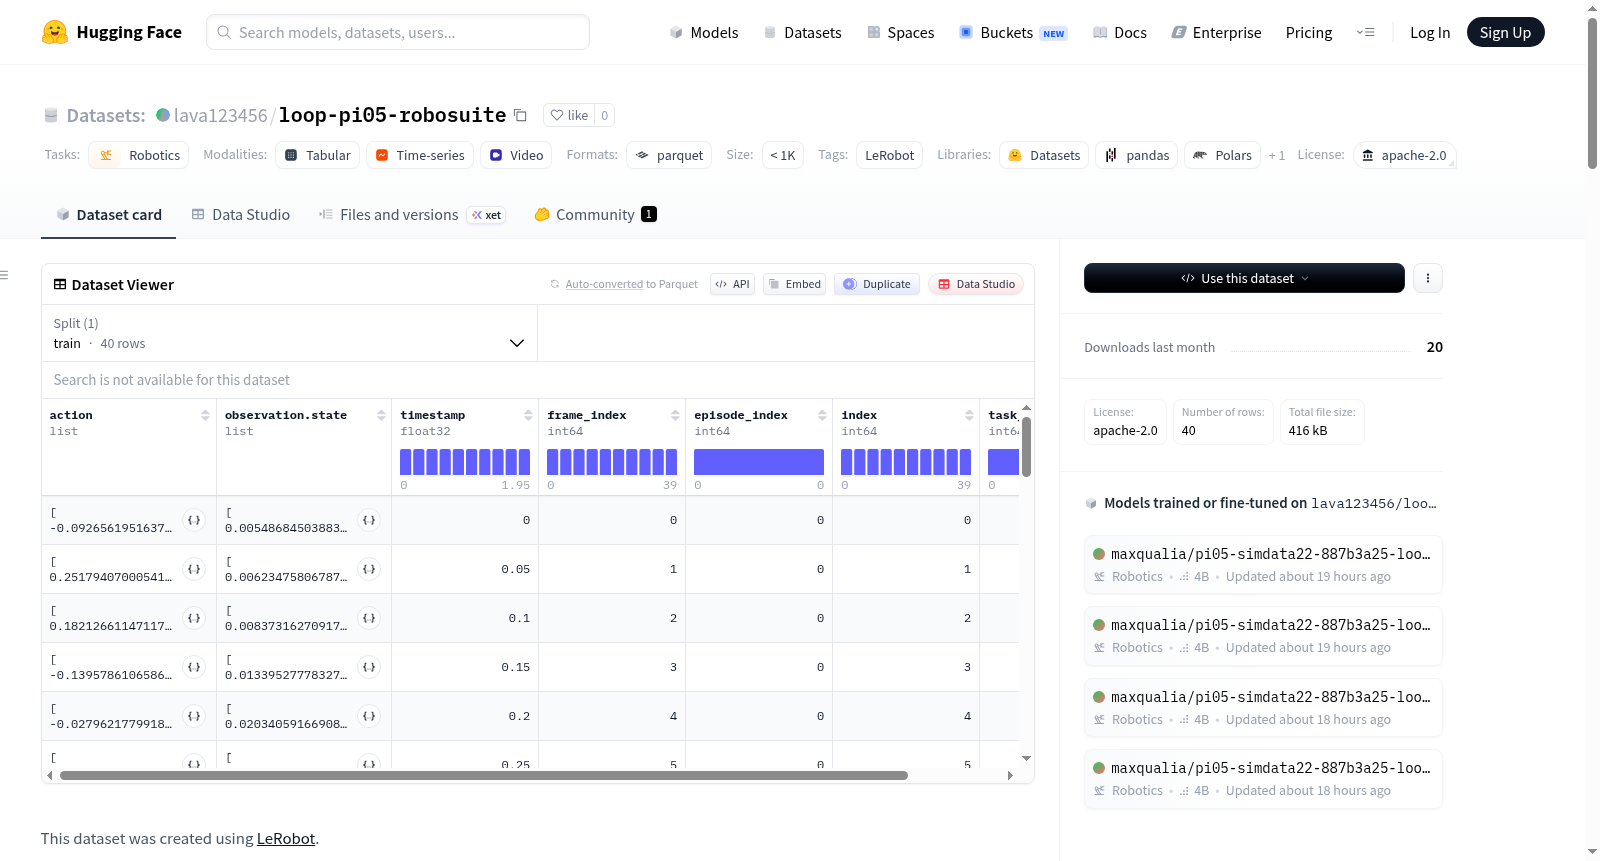Copy dataset name with copy icon
Image resolution: width=1600 pixels, height=861 pixels.
pyautogui.click(x=520, y=115)
